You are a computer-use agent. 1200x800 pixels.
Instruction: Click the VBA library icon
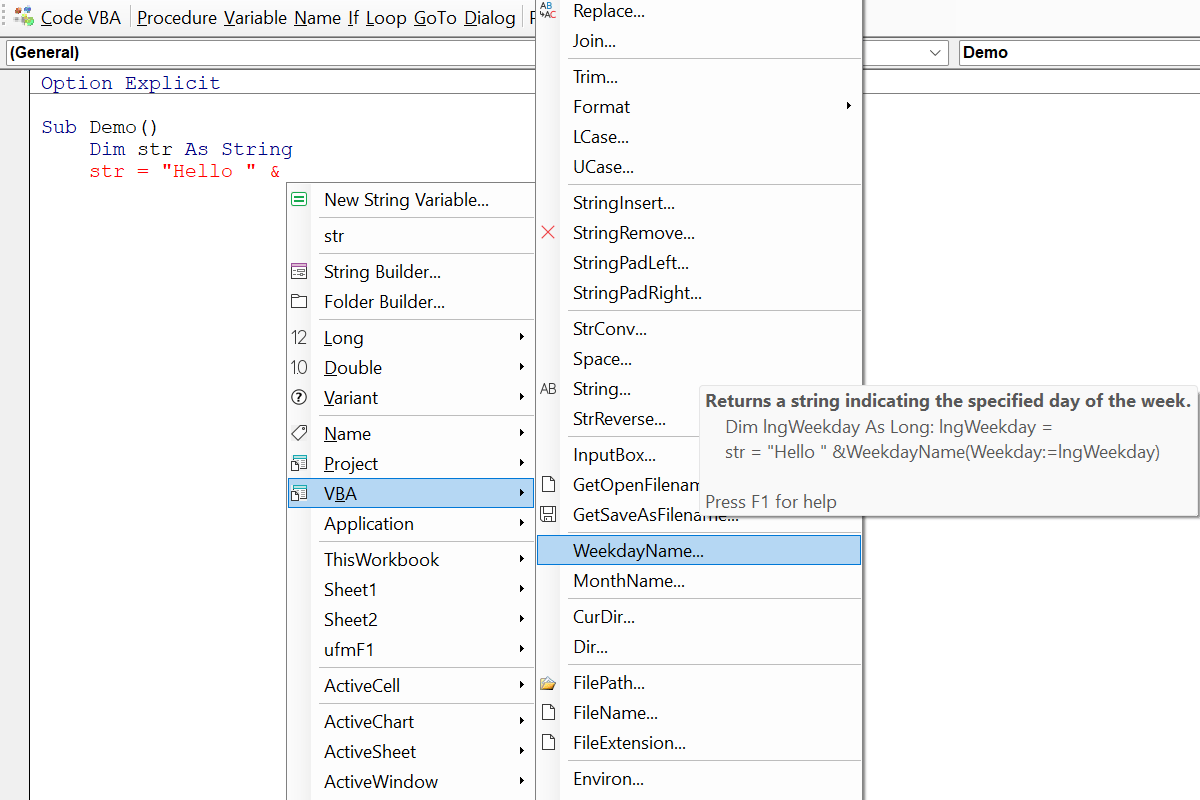pos(299,493)
